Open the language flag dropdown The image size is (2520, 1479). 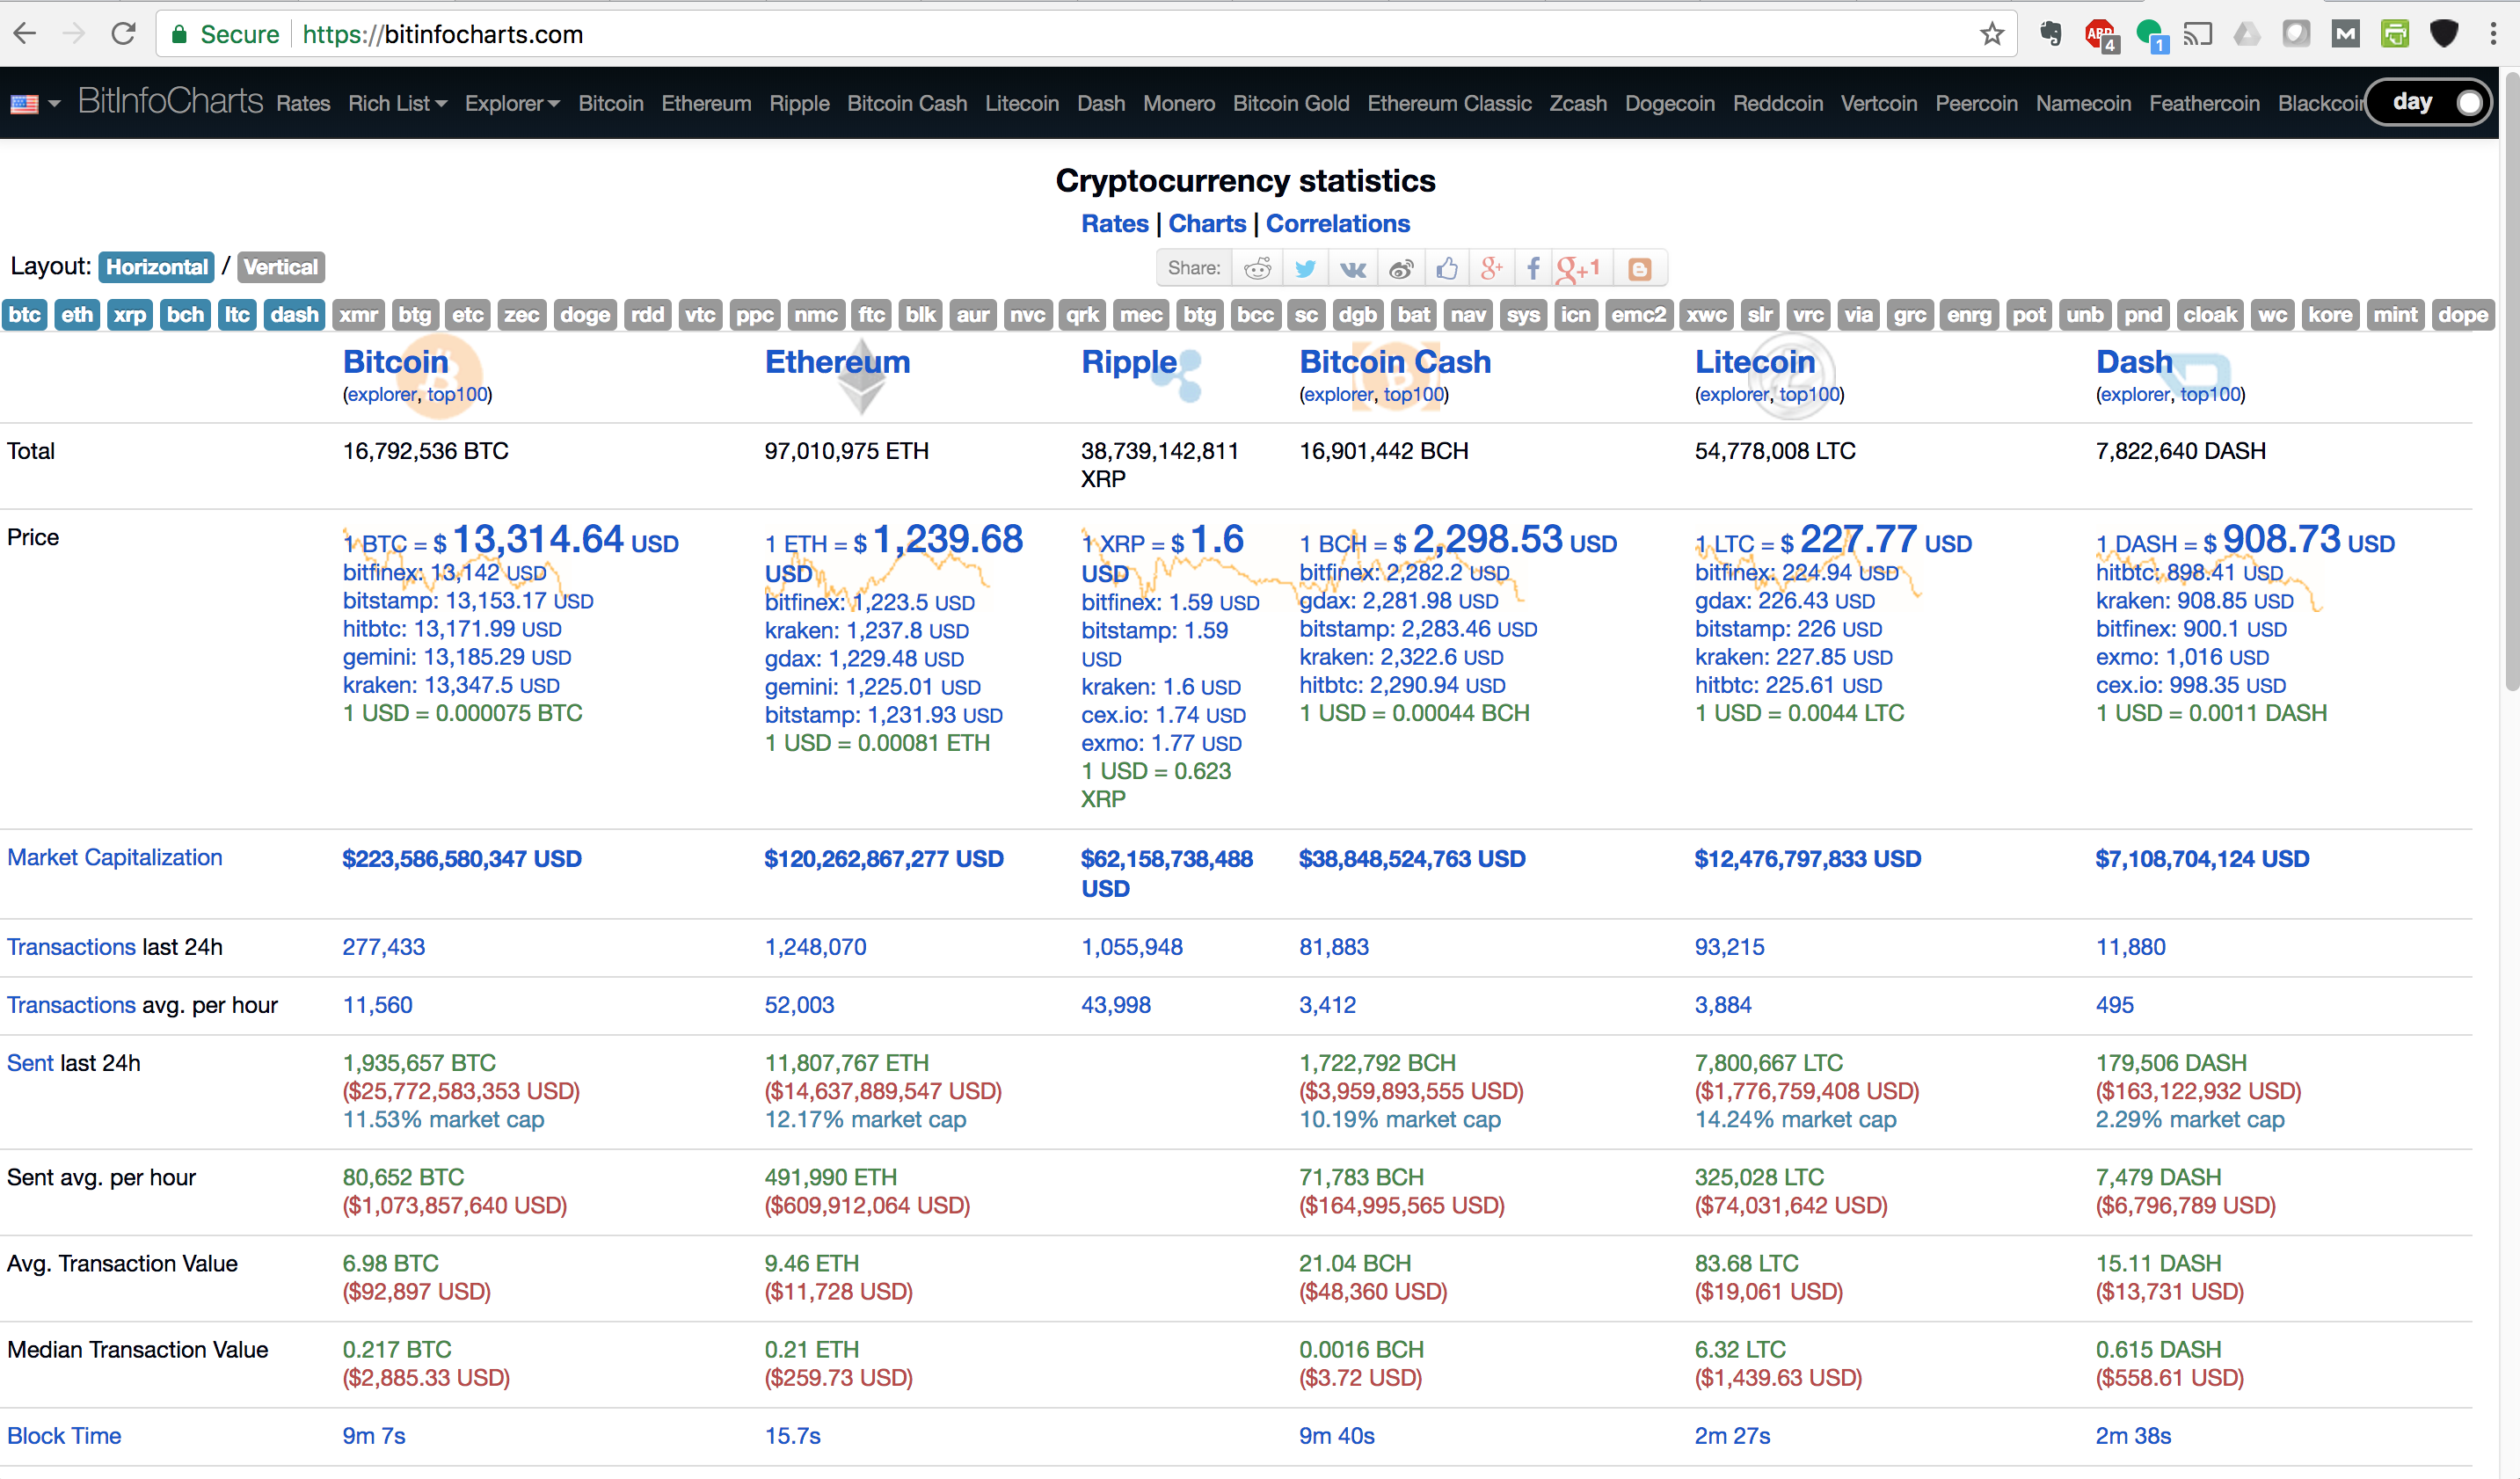tap(35, 104)
